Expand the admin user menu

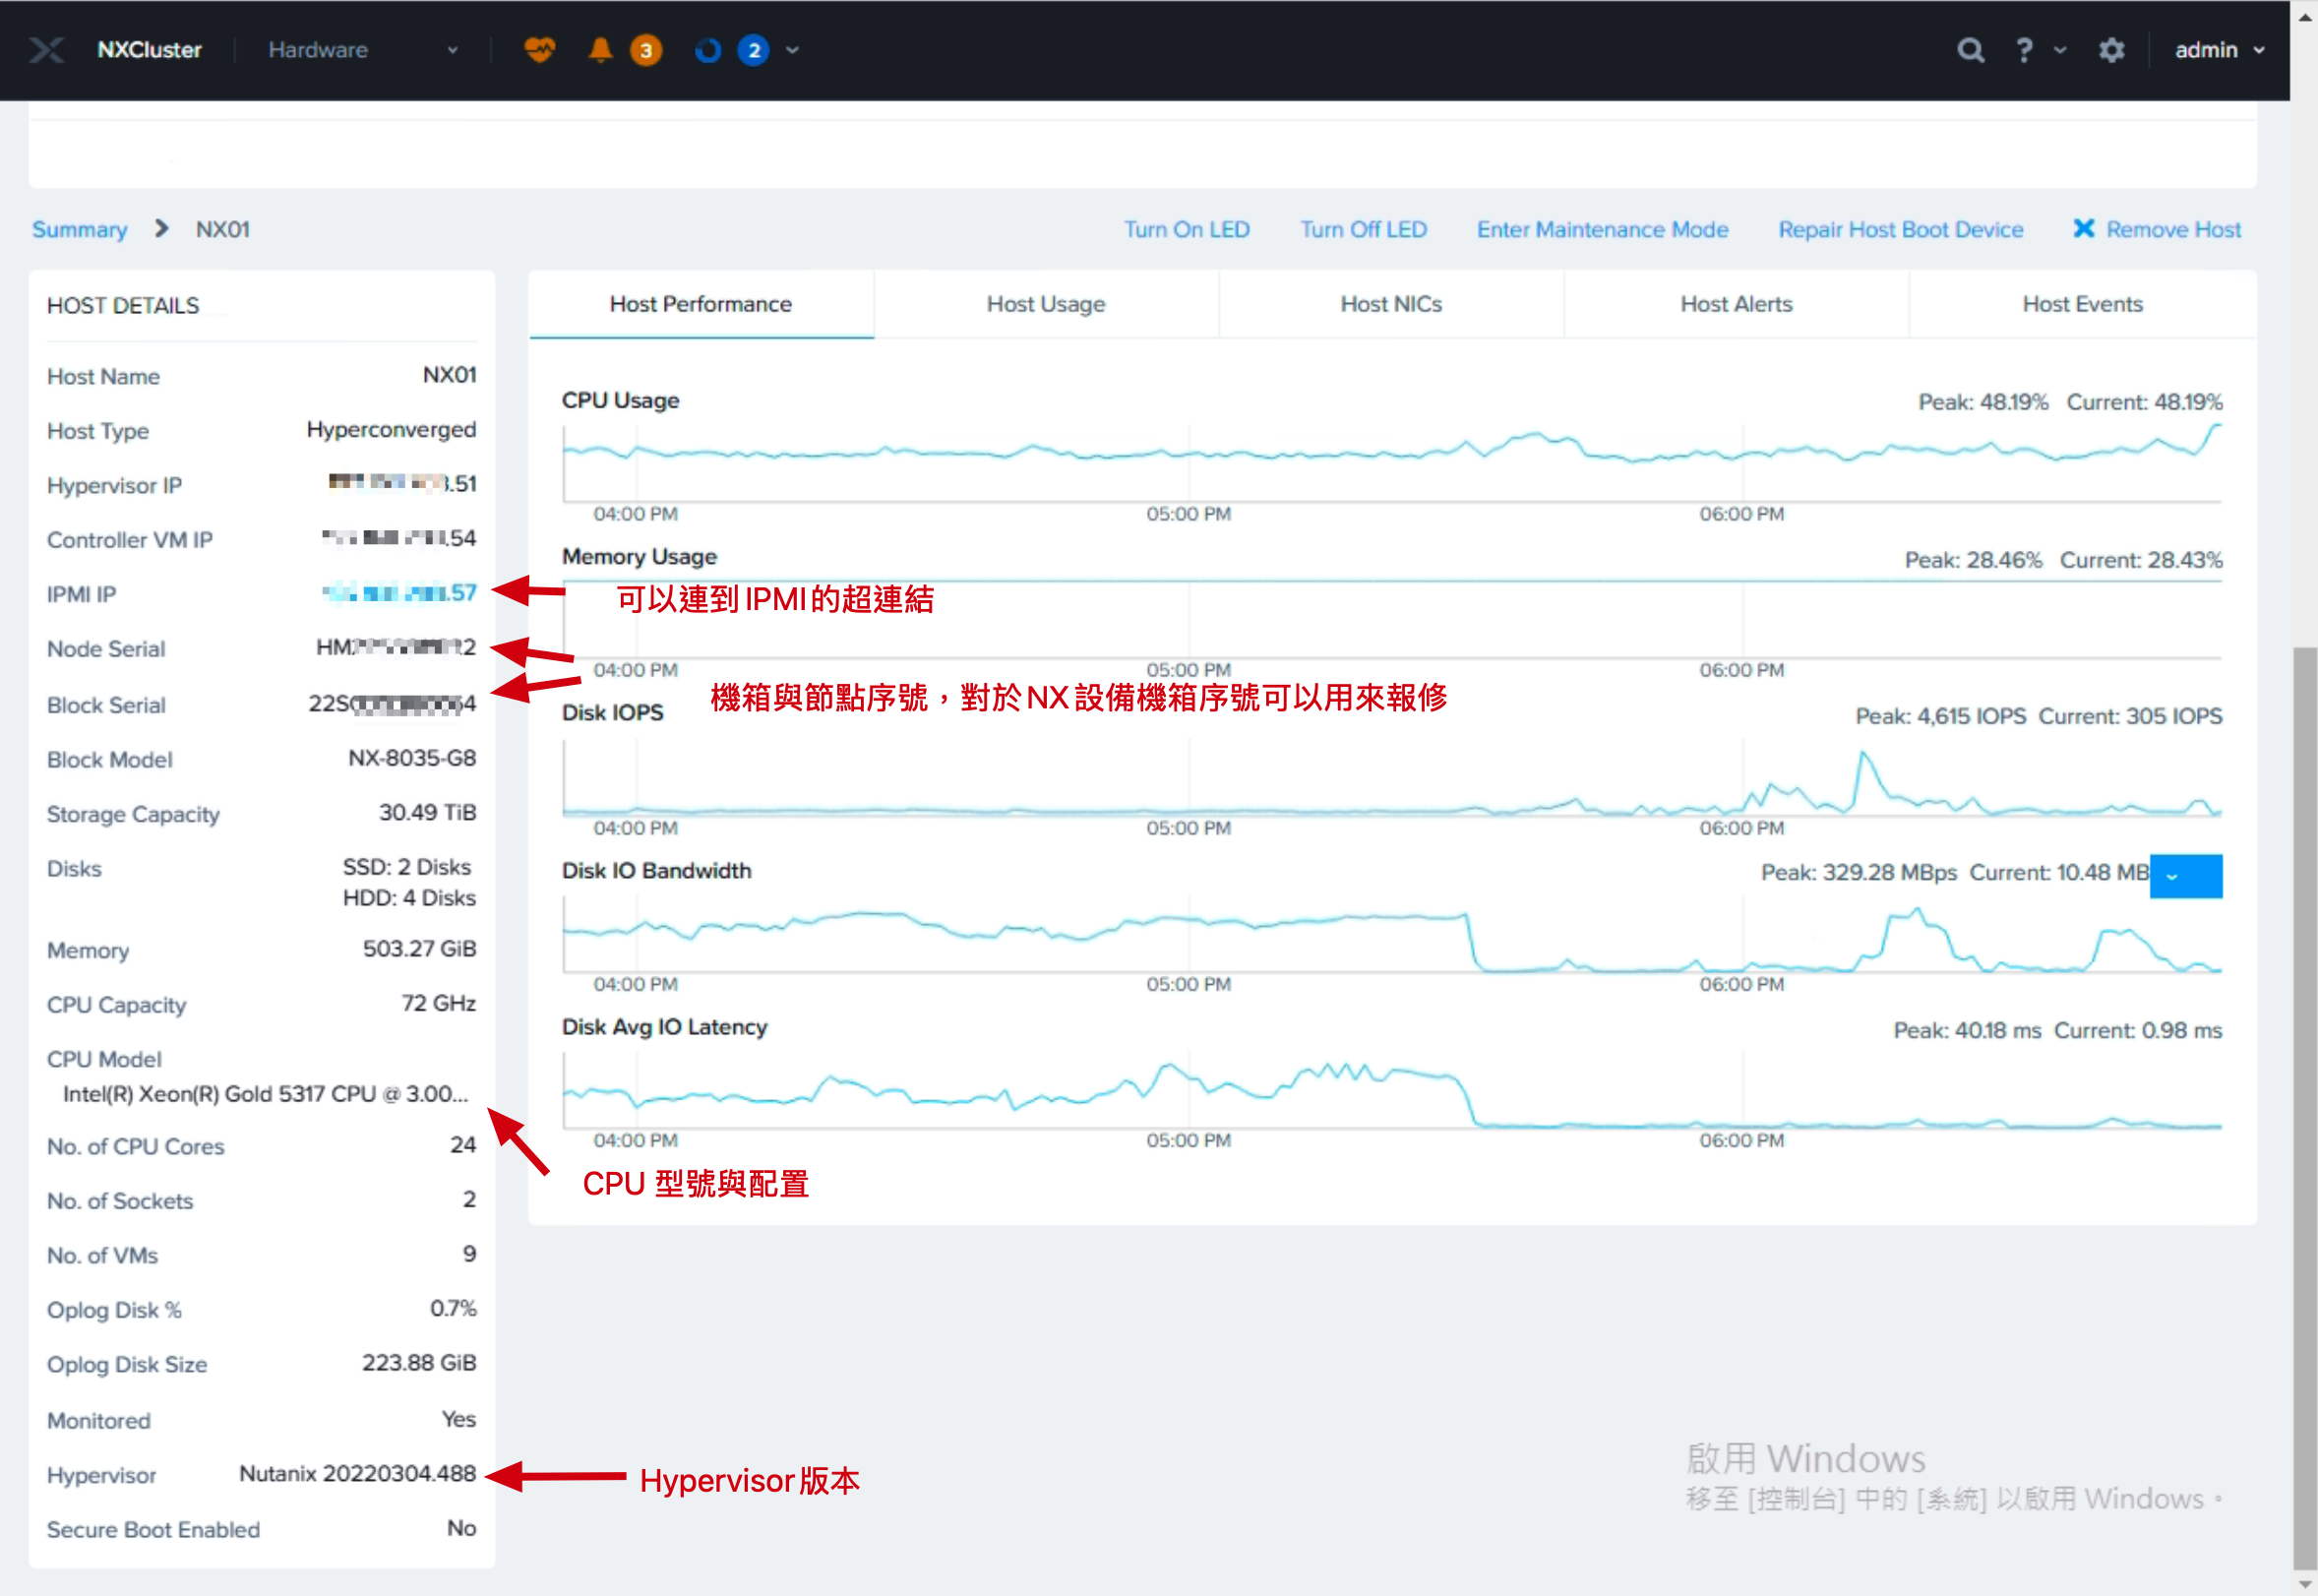point(2219,50)
